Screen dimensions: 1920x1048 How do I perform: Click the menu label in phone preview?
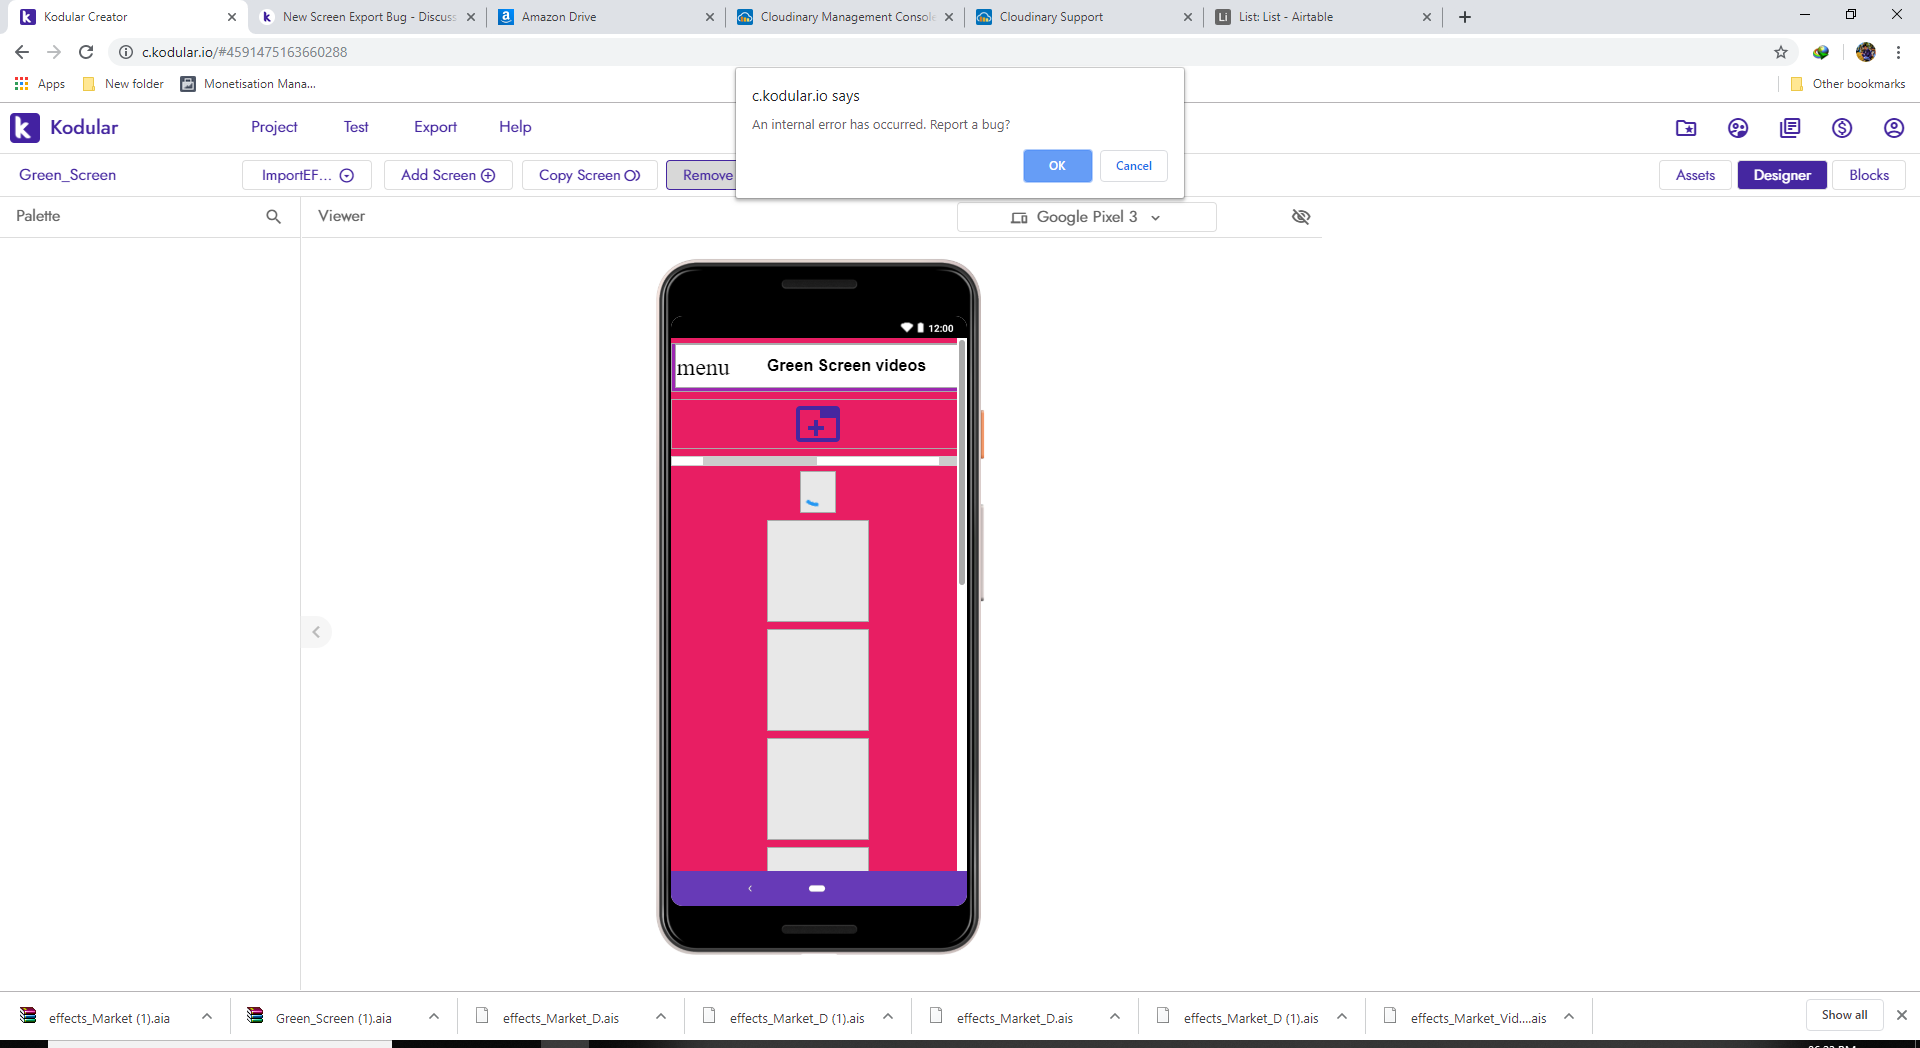coord(703,368)
